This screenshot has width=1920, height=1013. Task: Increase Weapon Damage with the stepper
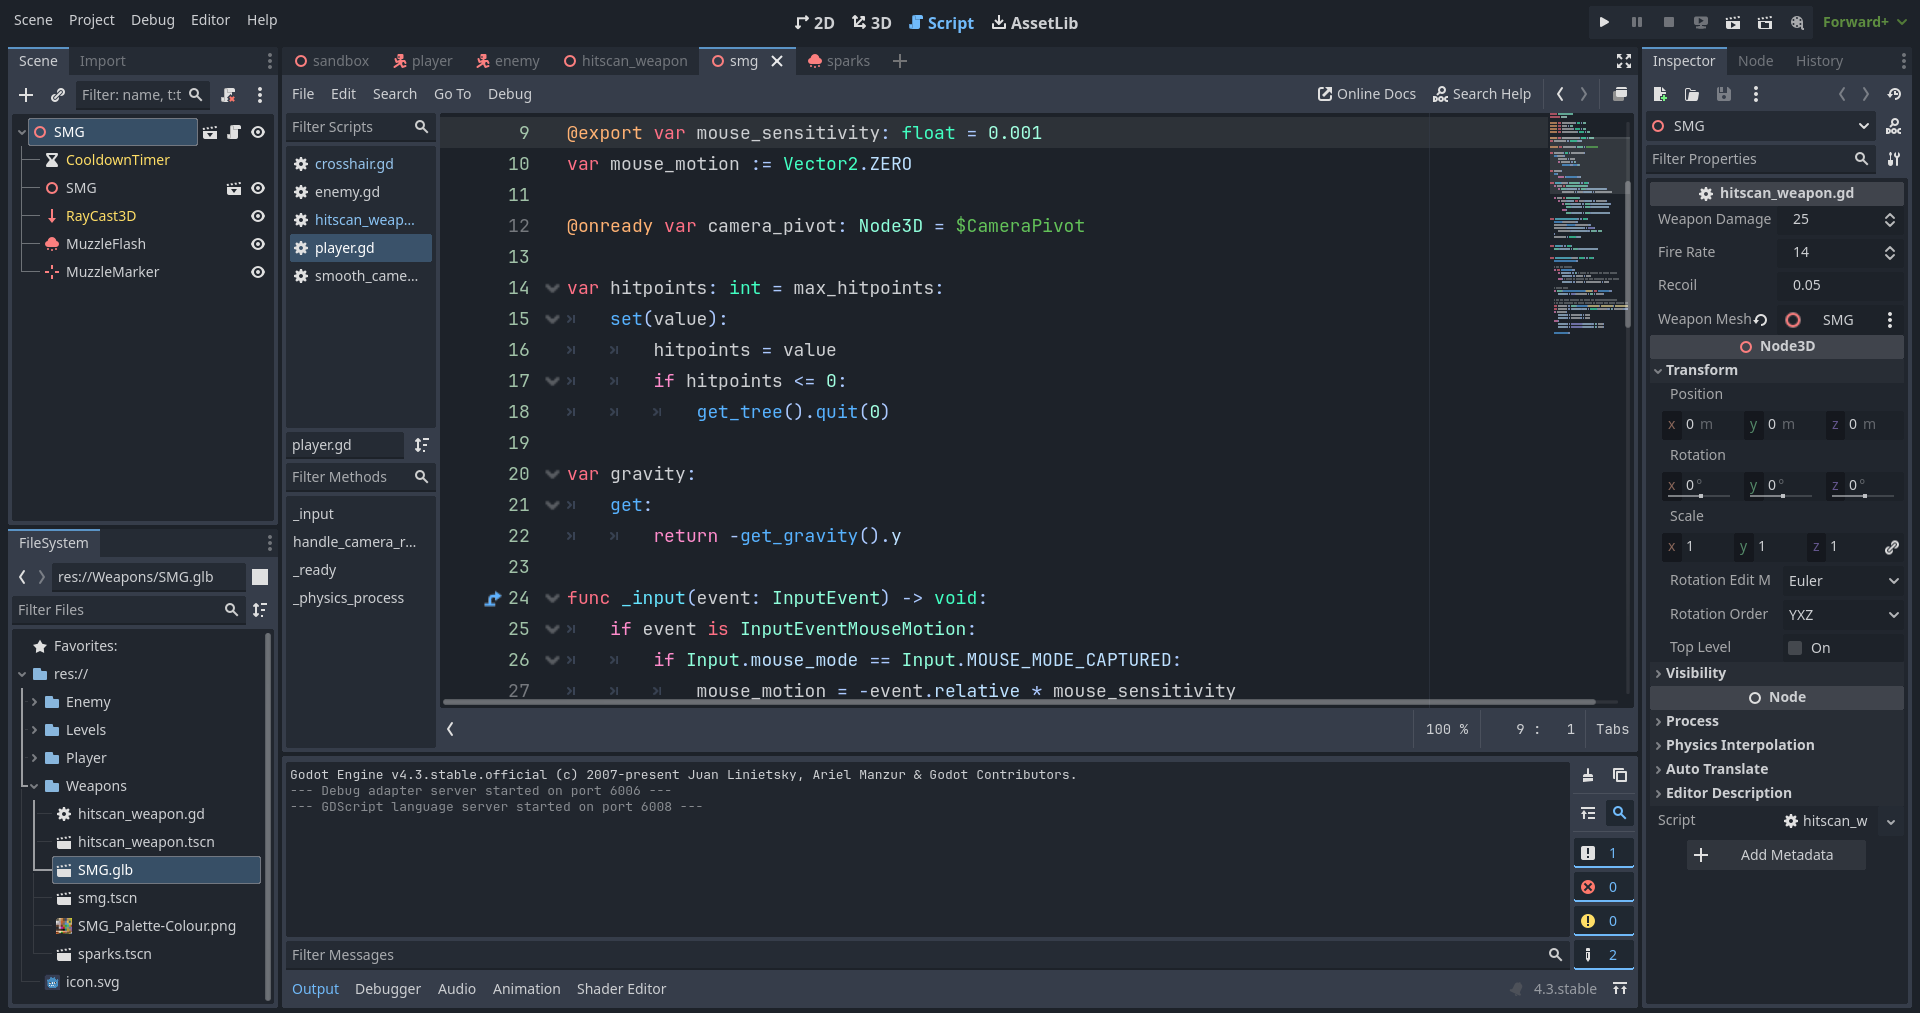point(1890,215)
